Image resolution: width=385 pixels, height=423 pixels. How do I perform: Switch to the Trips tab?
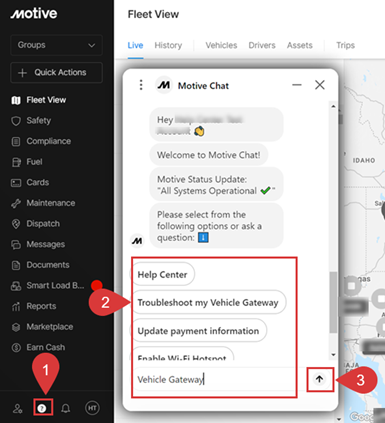(345, 45)
